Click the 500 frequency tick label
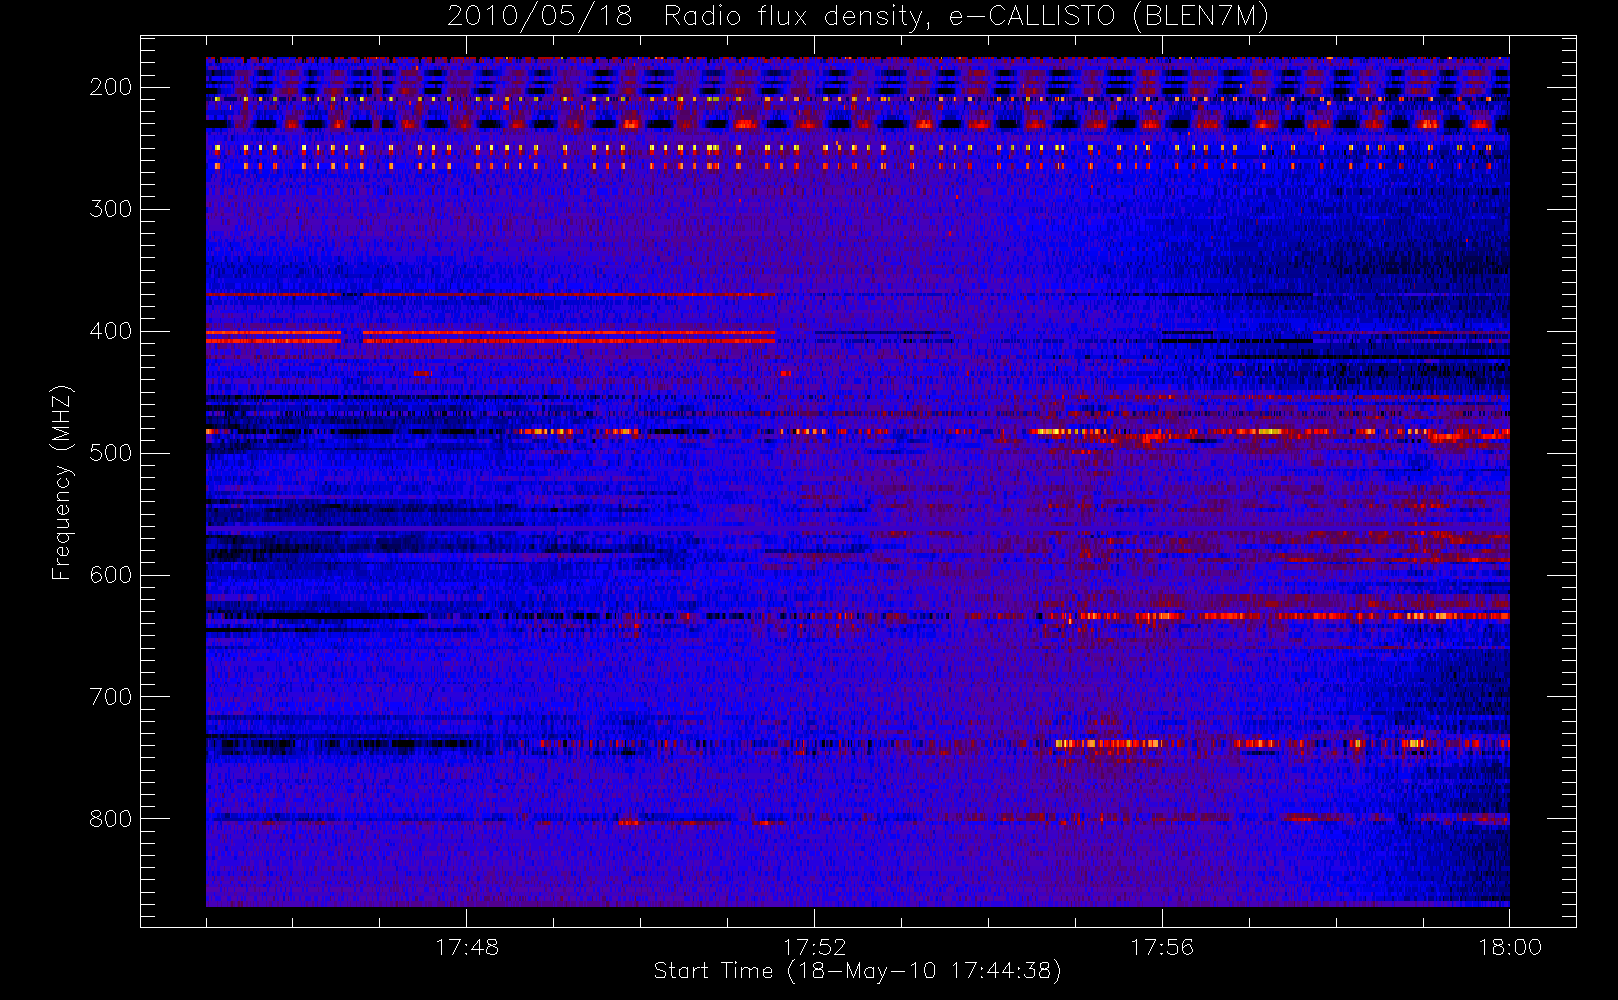 click(111, 453)
